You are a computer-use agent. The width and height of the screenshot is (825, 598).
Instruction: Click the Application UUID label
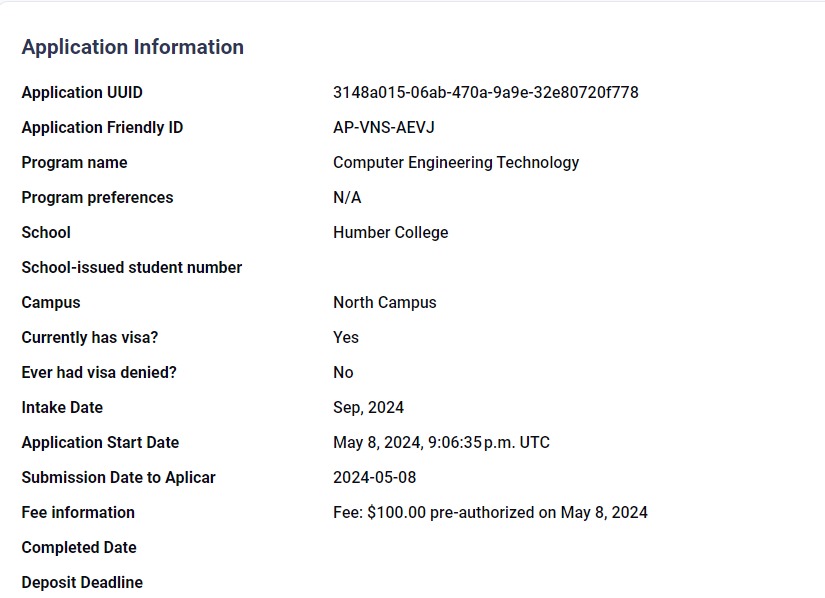coord(82,93)
